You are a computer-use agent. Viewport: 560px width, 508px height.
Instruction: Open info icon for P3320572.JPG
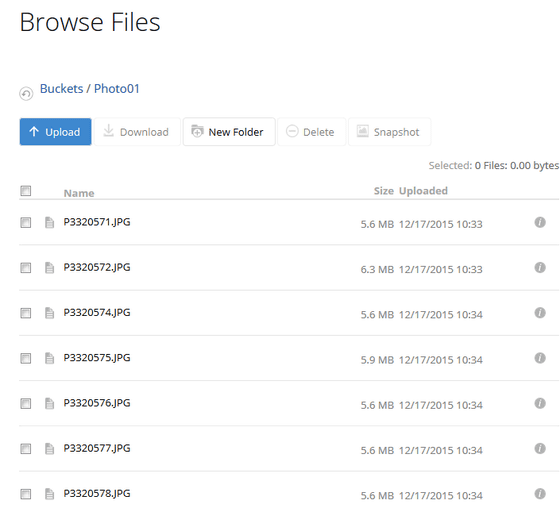coord(540,268)
